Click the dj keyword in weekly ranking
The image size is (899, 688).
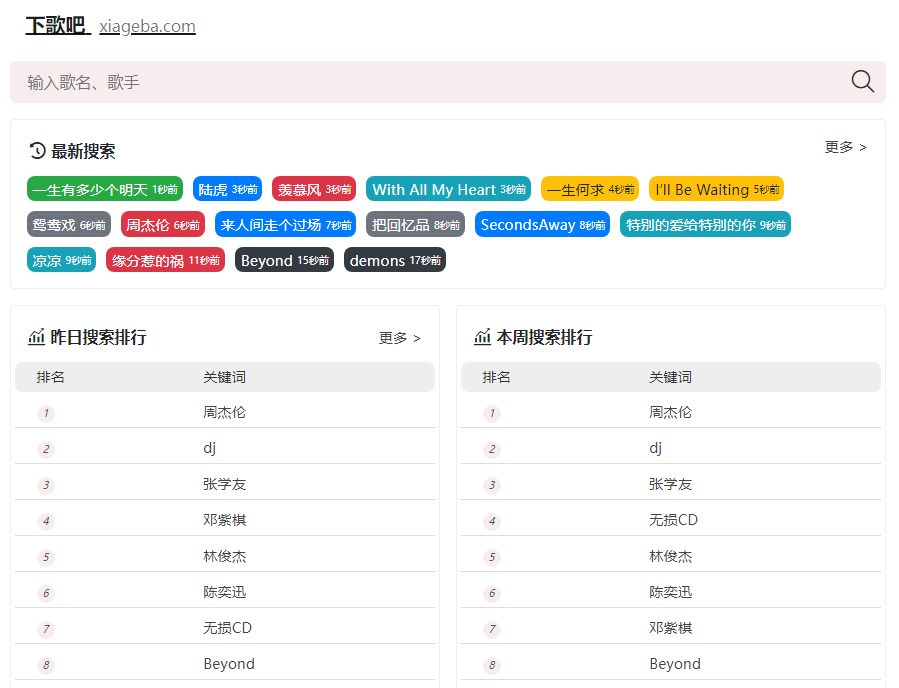655,447
